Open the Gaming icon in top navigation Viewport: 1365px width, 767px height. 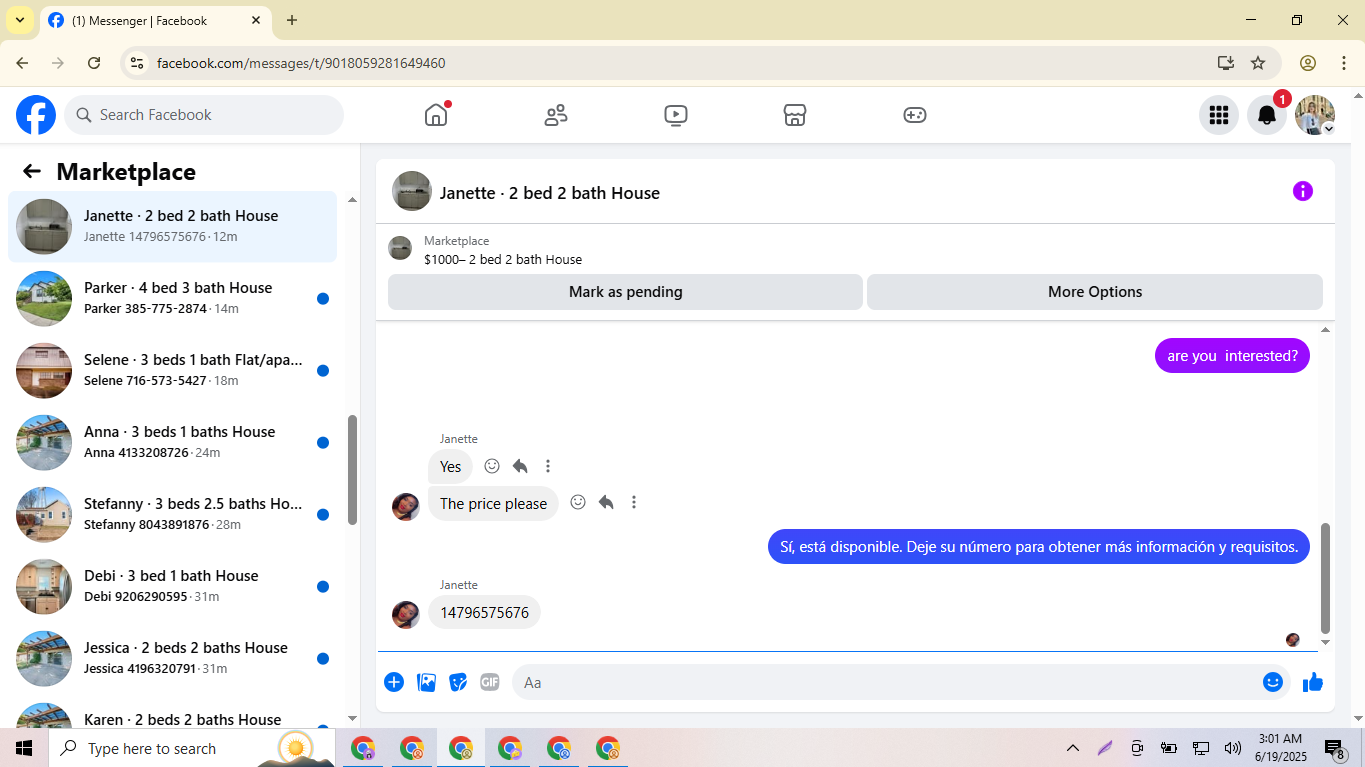tap(915, 115)
